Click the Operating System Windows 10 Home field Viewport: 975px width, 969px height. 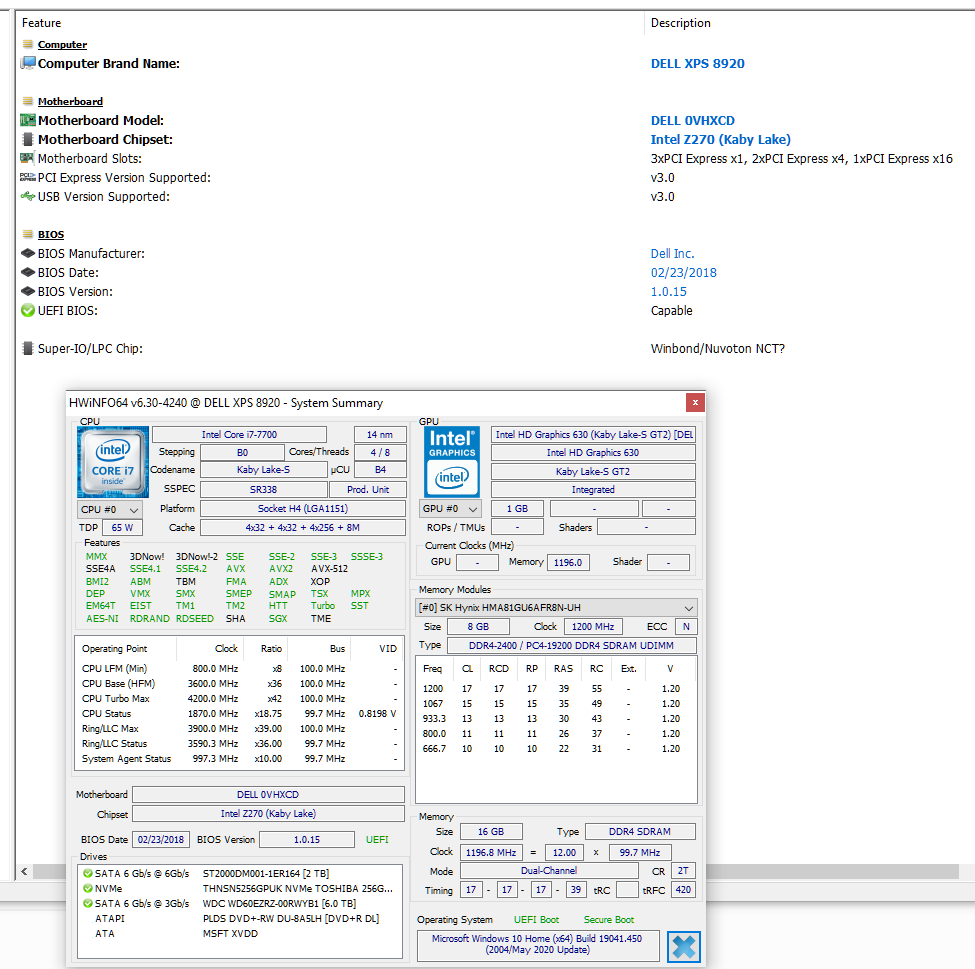tap(537, 944)
